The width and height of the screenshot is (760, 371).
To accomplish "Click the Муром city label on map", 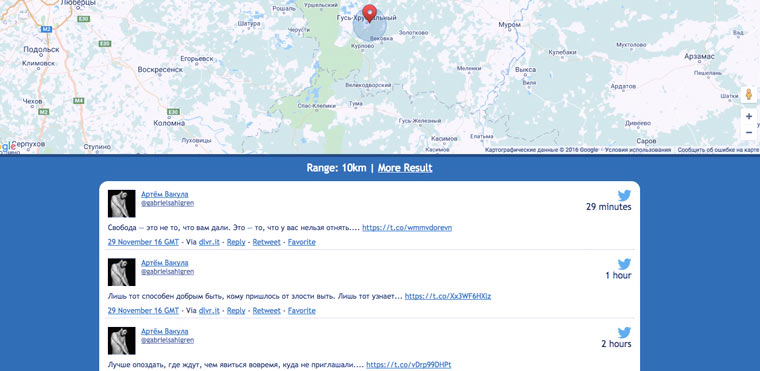I will [x=510, y=24].
